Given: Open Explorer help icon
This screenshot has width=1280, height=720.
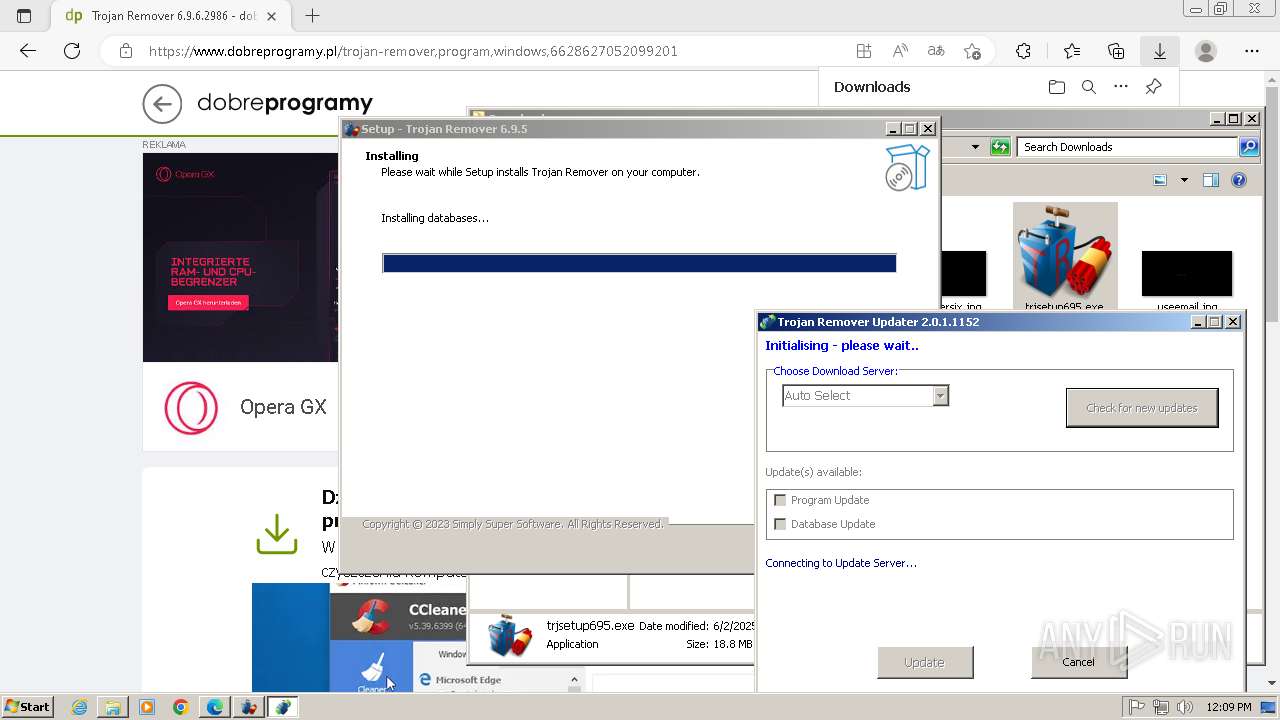Looking at the screenshot, I should pyautogui.click(x=1239, y=180).
